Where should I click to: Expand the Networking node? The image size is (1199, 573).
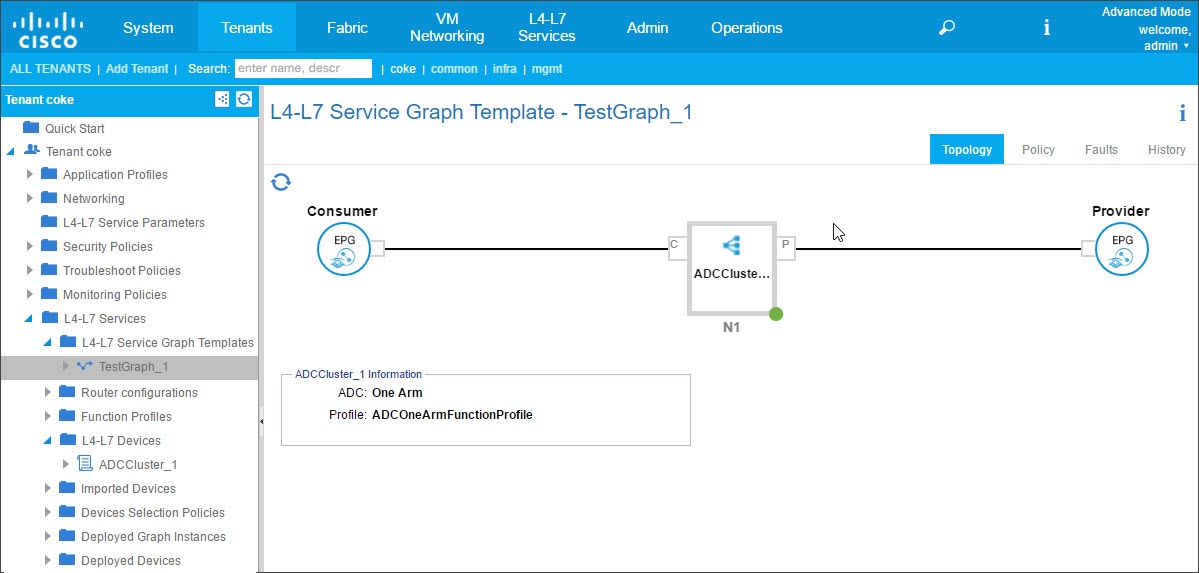(x=30, y=198)
